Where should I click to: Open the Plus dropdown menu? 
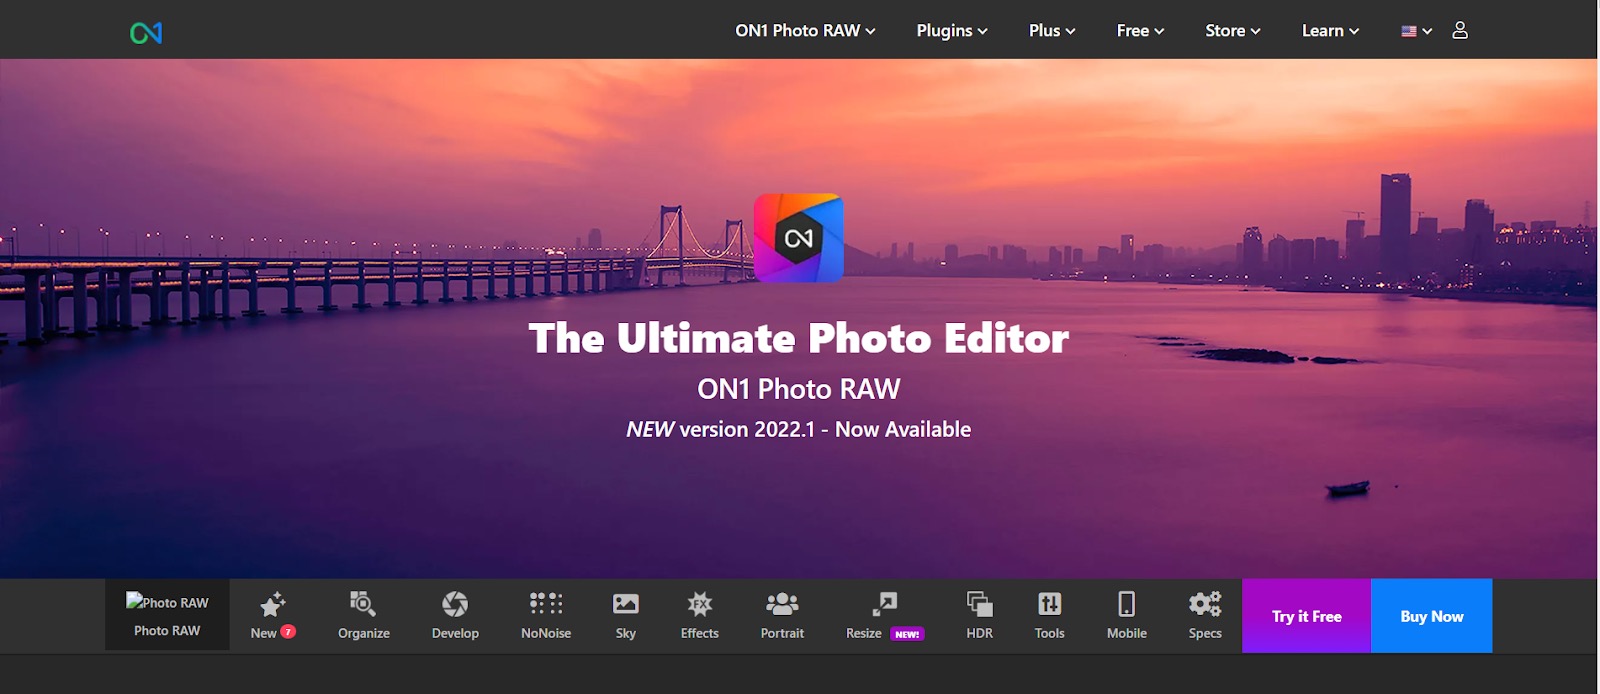coord(1052,31)
